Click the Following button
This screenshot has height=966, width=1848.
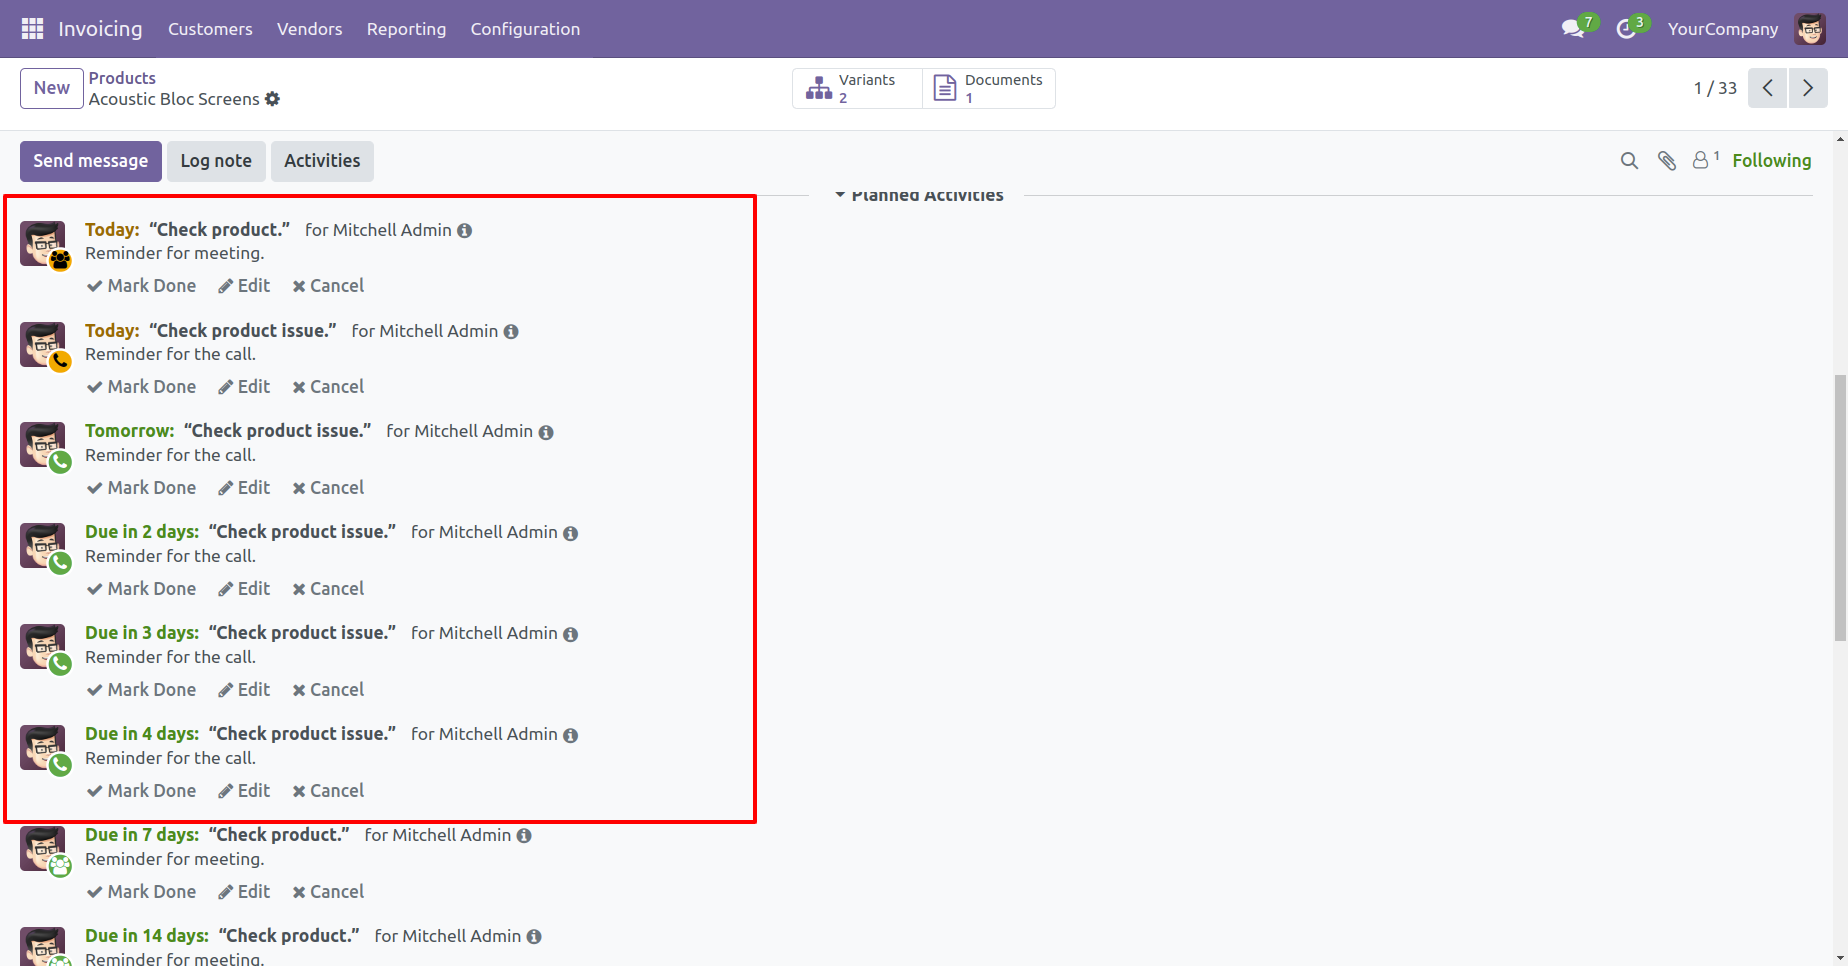[1771, 161]
